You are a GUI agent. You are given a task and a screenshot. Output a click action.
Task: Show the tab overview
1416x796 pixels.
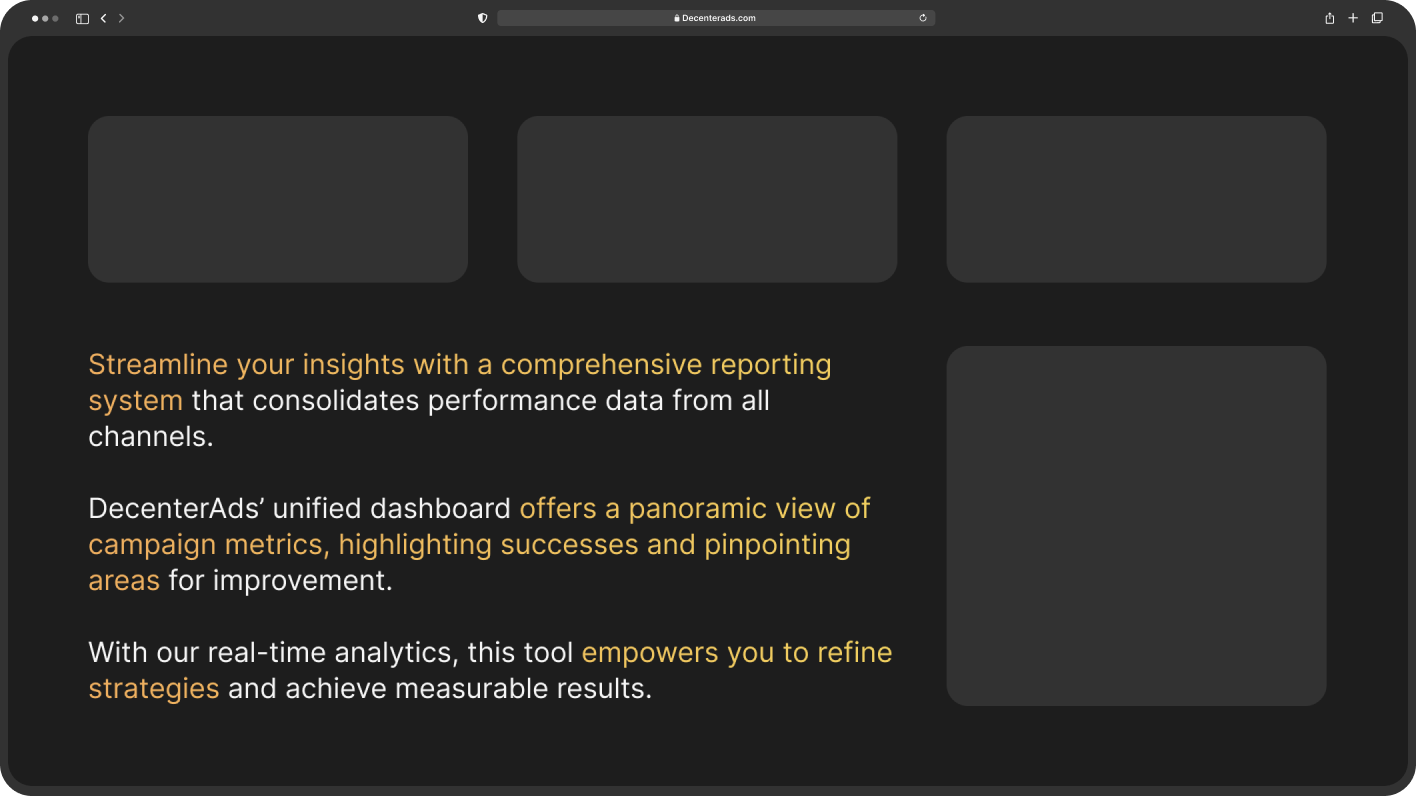coord(1377,18)
